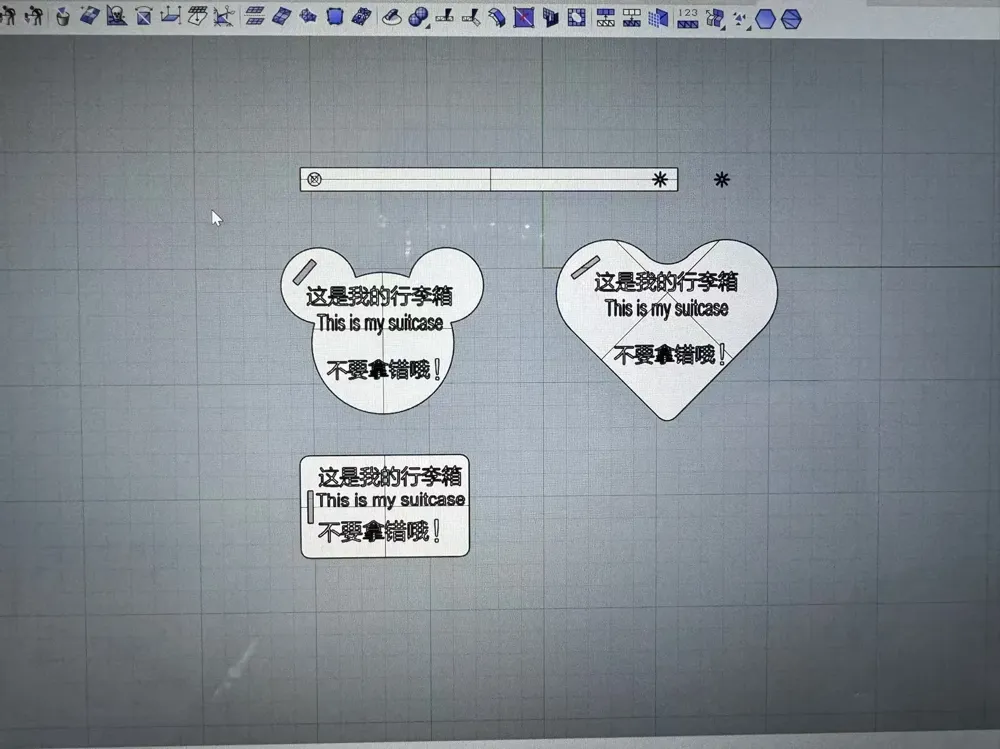Select the vertical slot in the rectangular tag
The height and width of the screenshot is (749, 1000).
click(311, 507)
